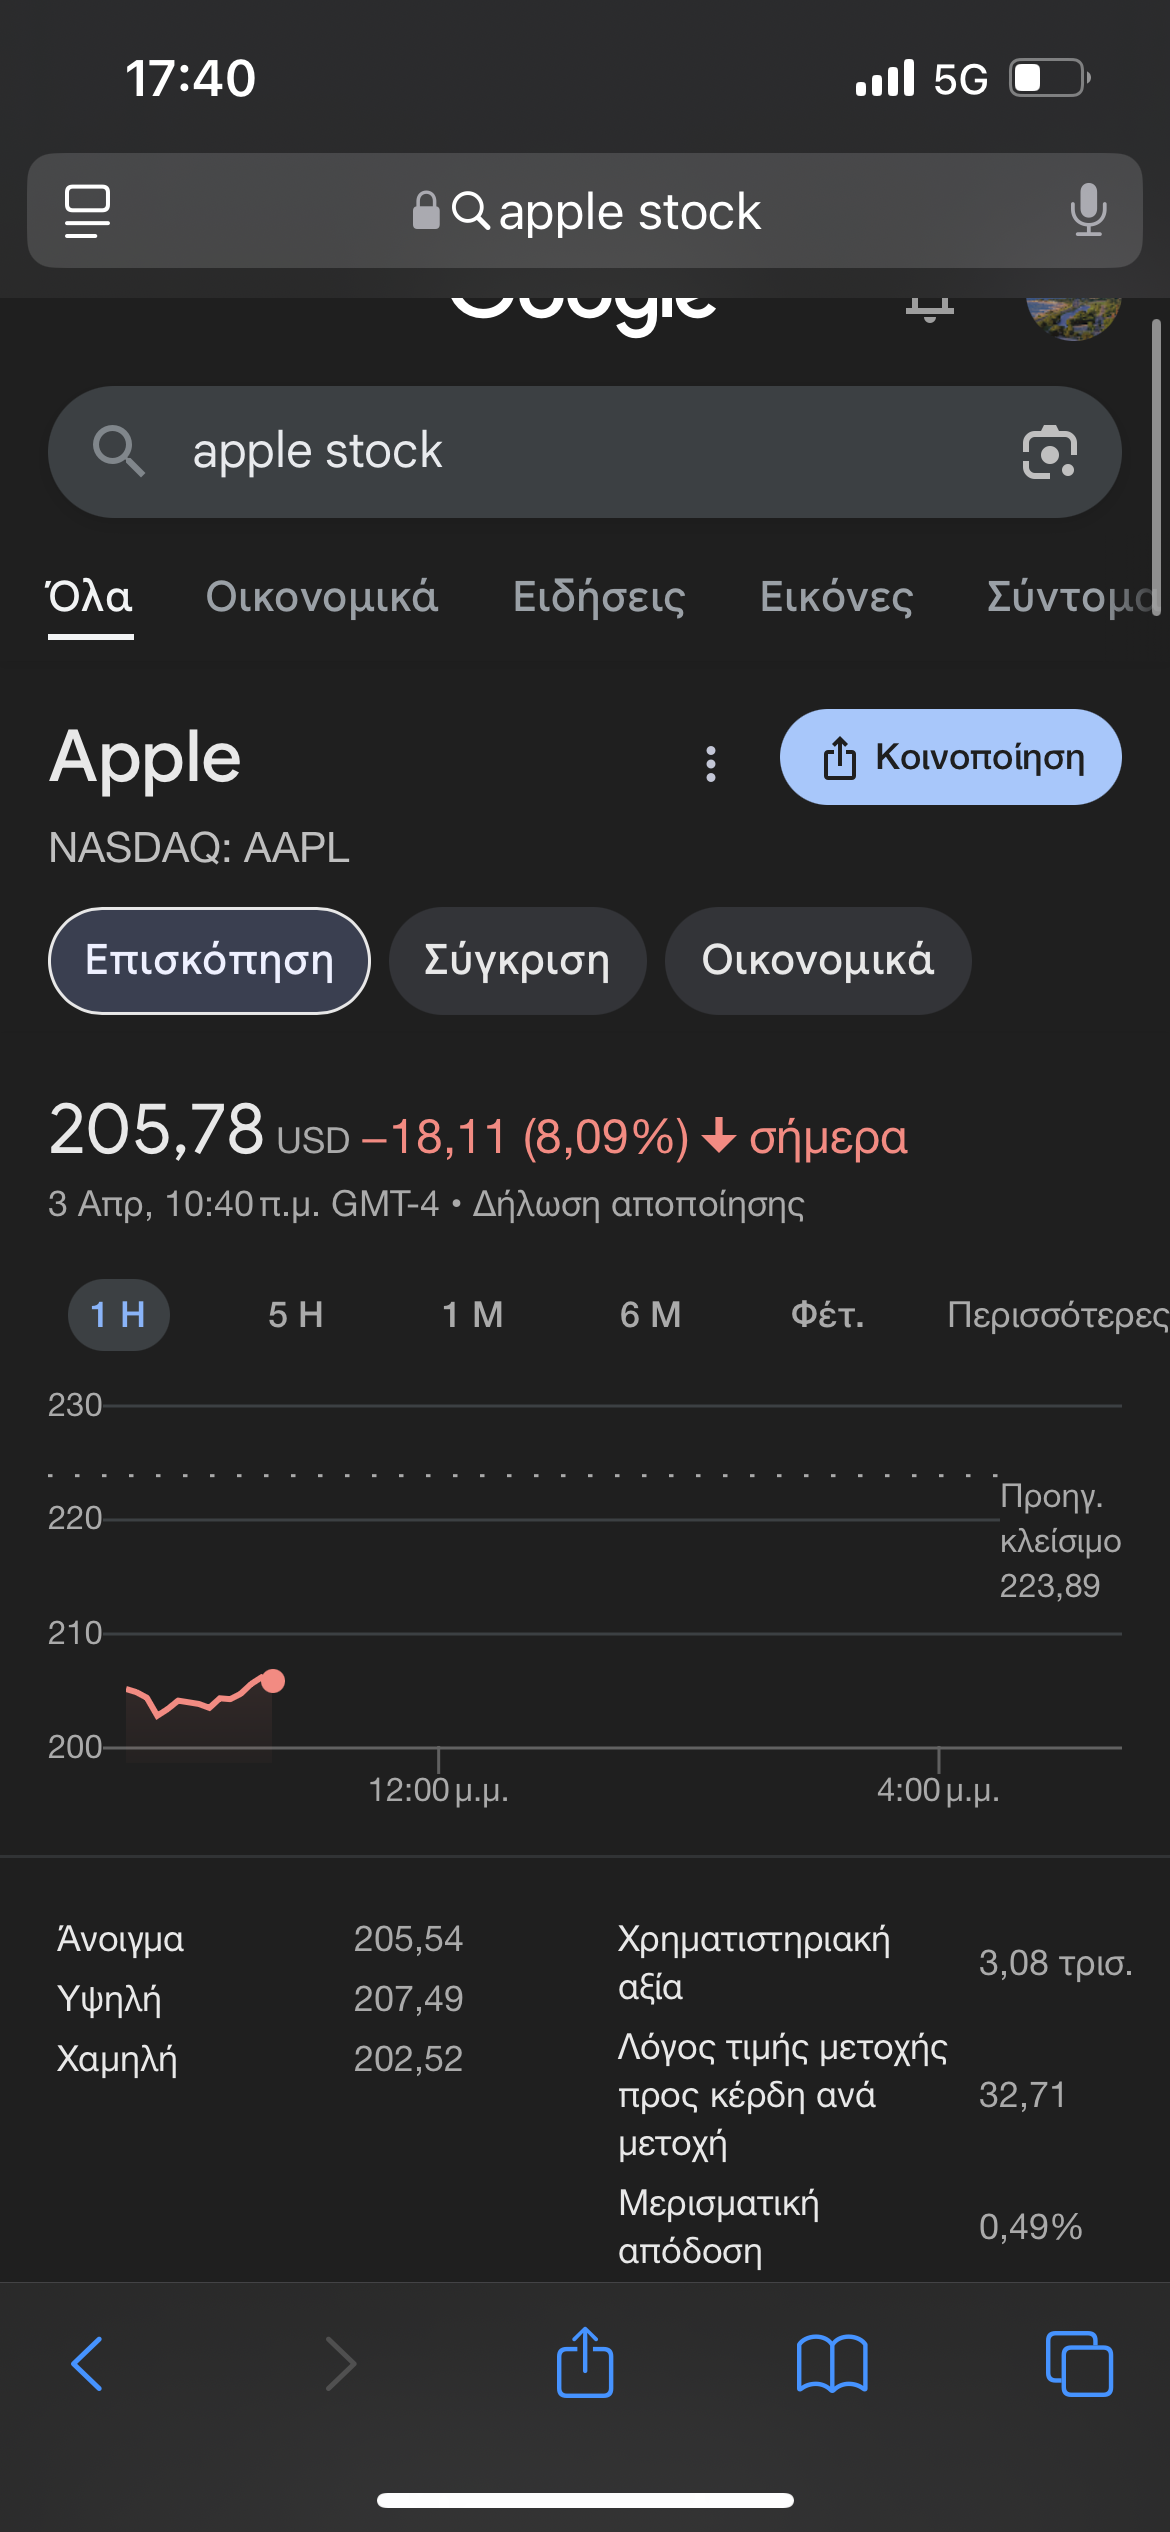The image size is (1170, 2532).
Task: Tap the chart's current price marker dot
Action: 272,1681
